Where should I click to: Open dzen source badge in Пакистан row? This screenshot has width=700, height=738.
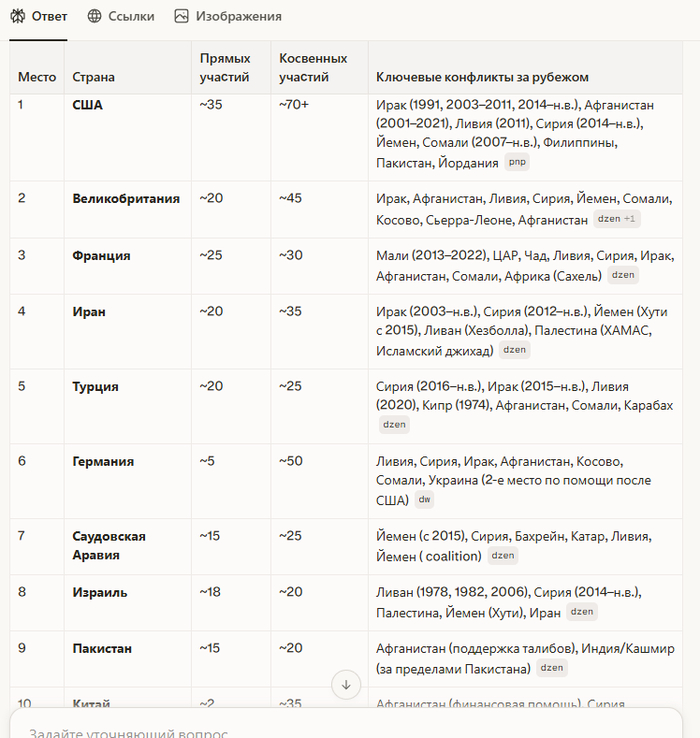(552, 667)
